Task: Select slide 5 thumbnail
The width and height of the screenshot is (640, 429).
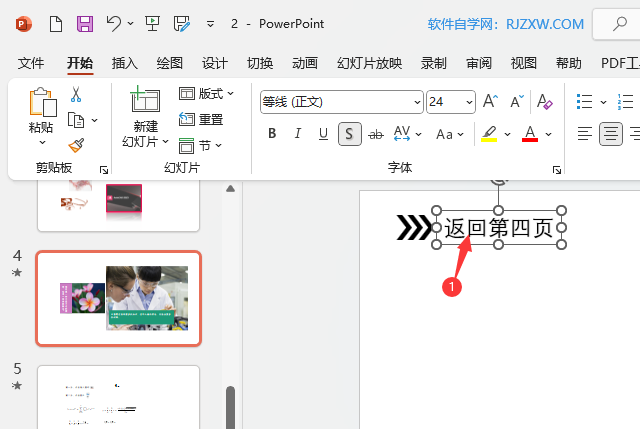Action: 118,397
